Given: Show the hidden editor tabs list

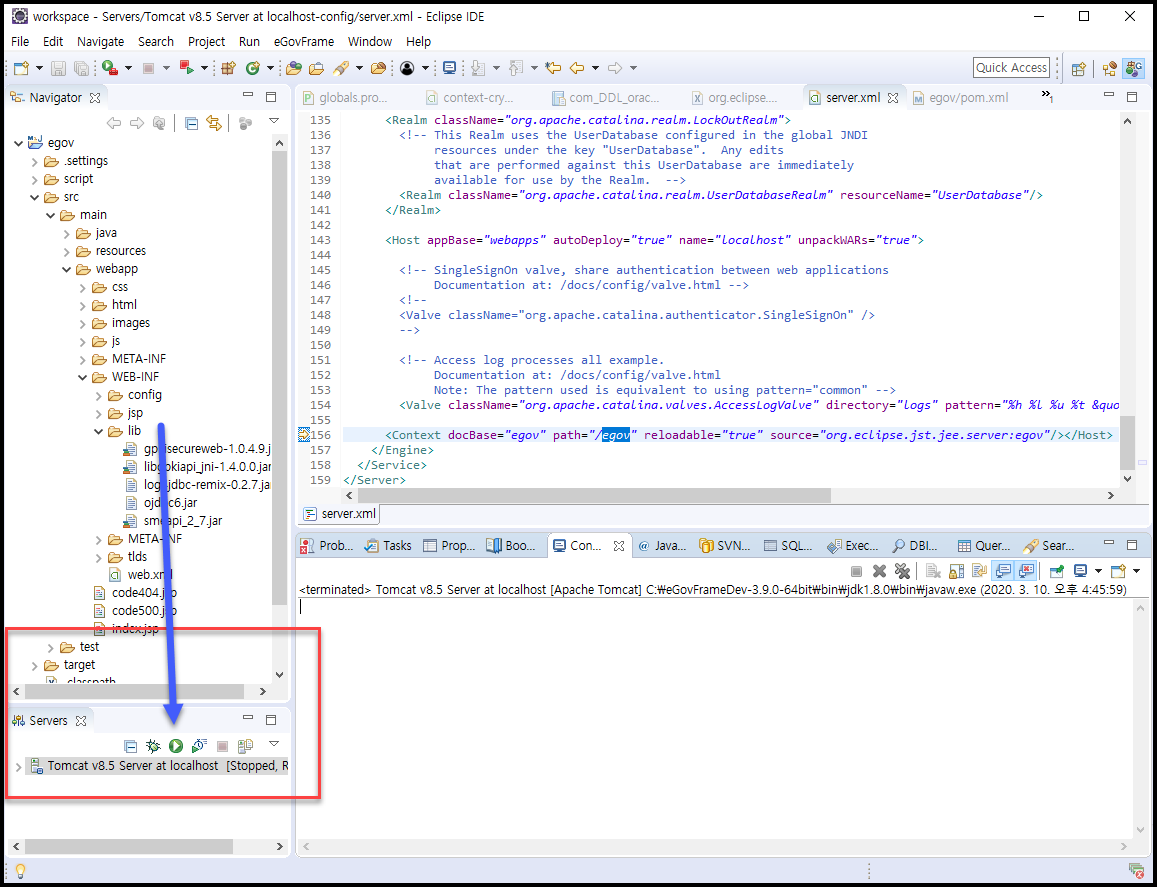Looking at the screenshot, I should click(1046, 96).
